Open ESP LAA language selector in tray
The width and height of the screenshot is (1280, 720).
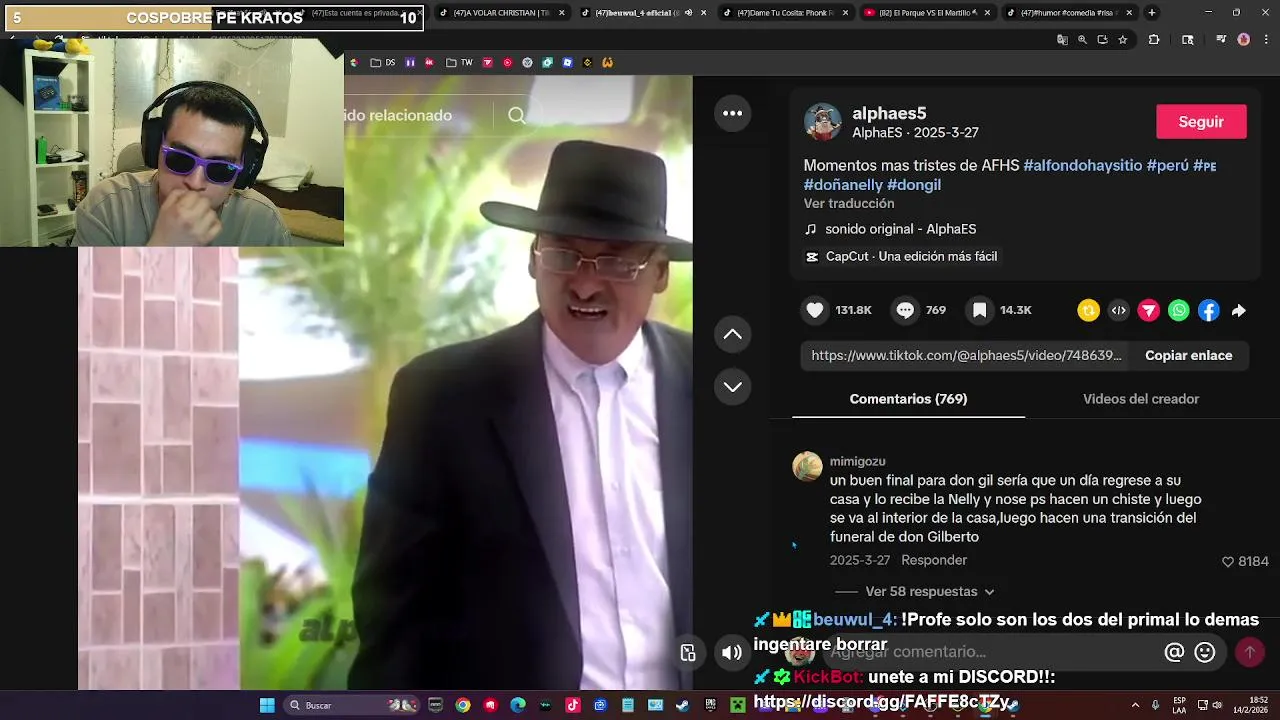[1180, 705]
